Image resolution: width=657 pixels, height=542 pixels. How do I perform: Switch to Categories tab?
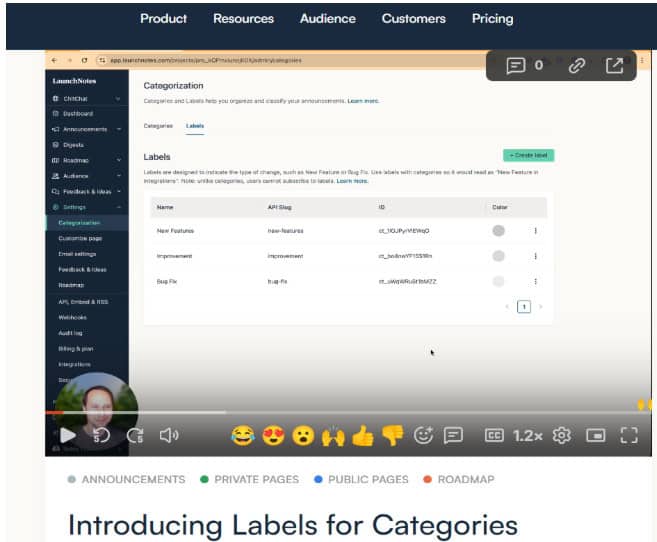tap(158, 126)
